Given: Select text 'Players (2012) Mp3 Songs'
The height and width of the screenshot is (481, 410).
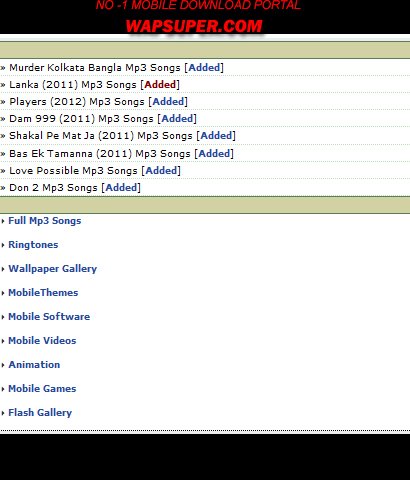Looking at the screenshot, I should (77, 102).
